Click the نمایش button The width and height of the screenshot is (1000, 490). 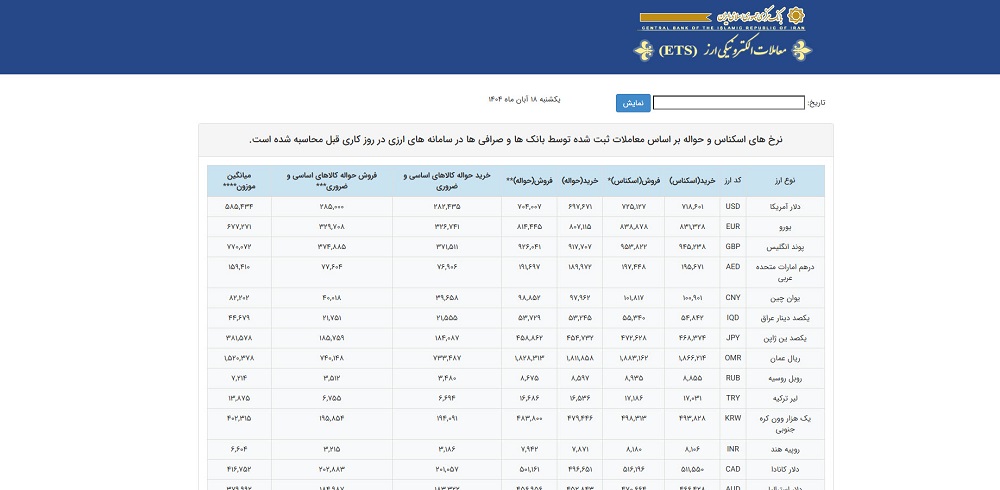tap(633, 103)
